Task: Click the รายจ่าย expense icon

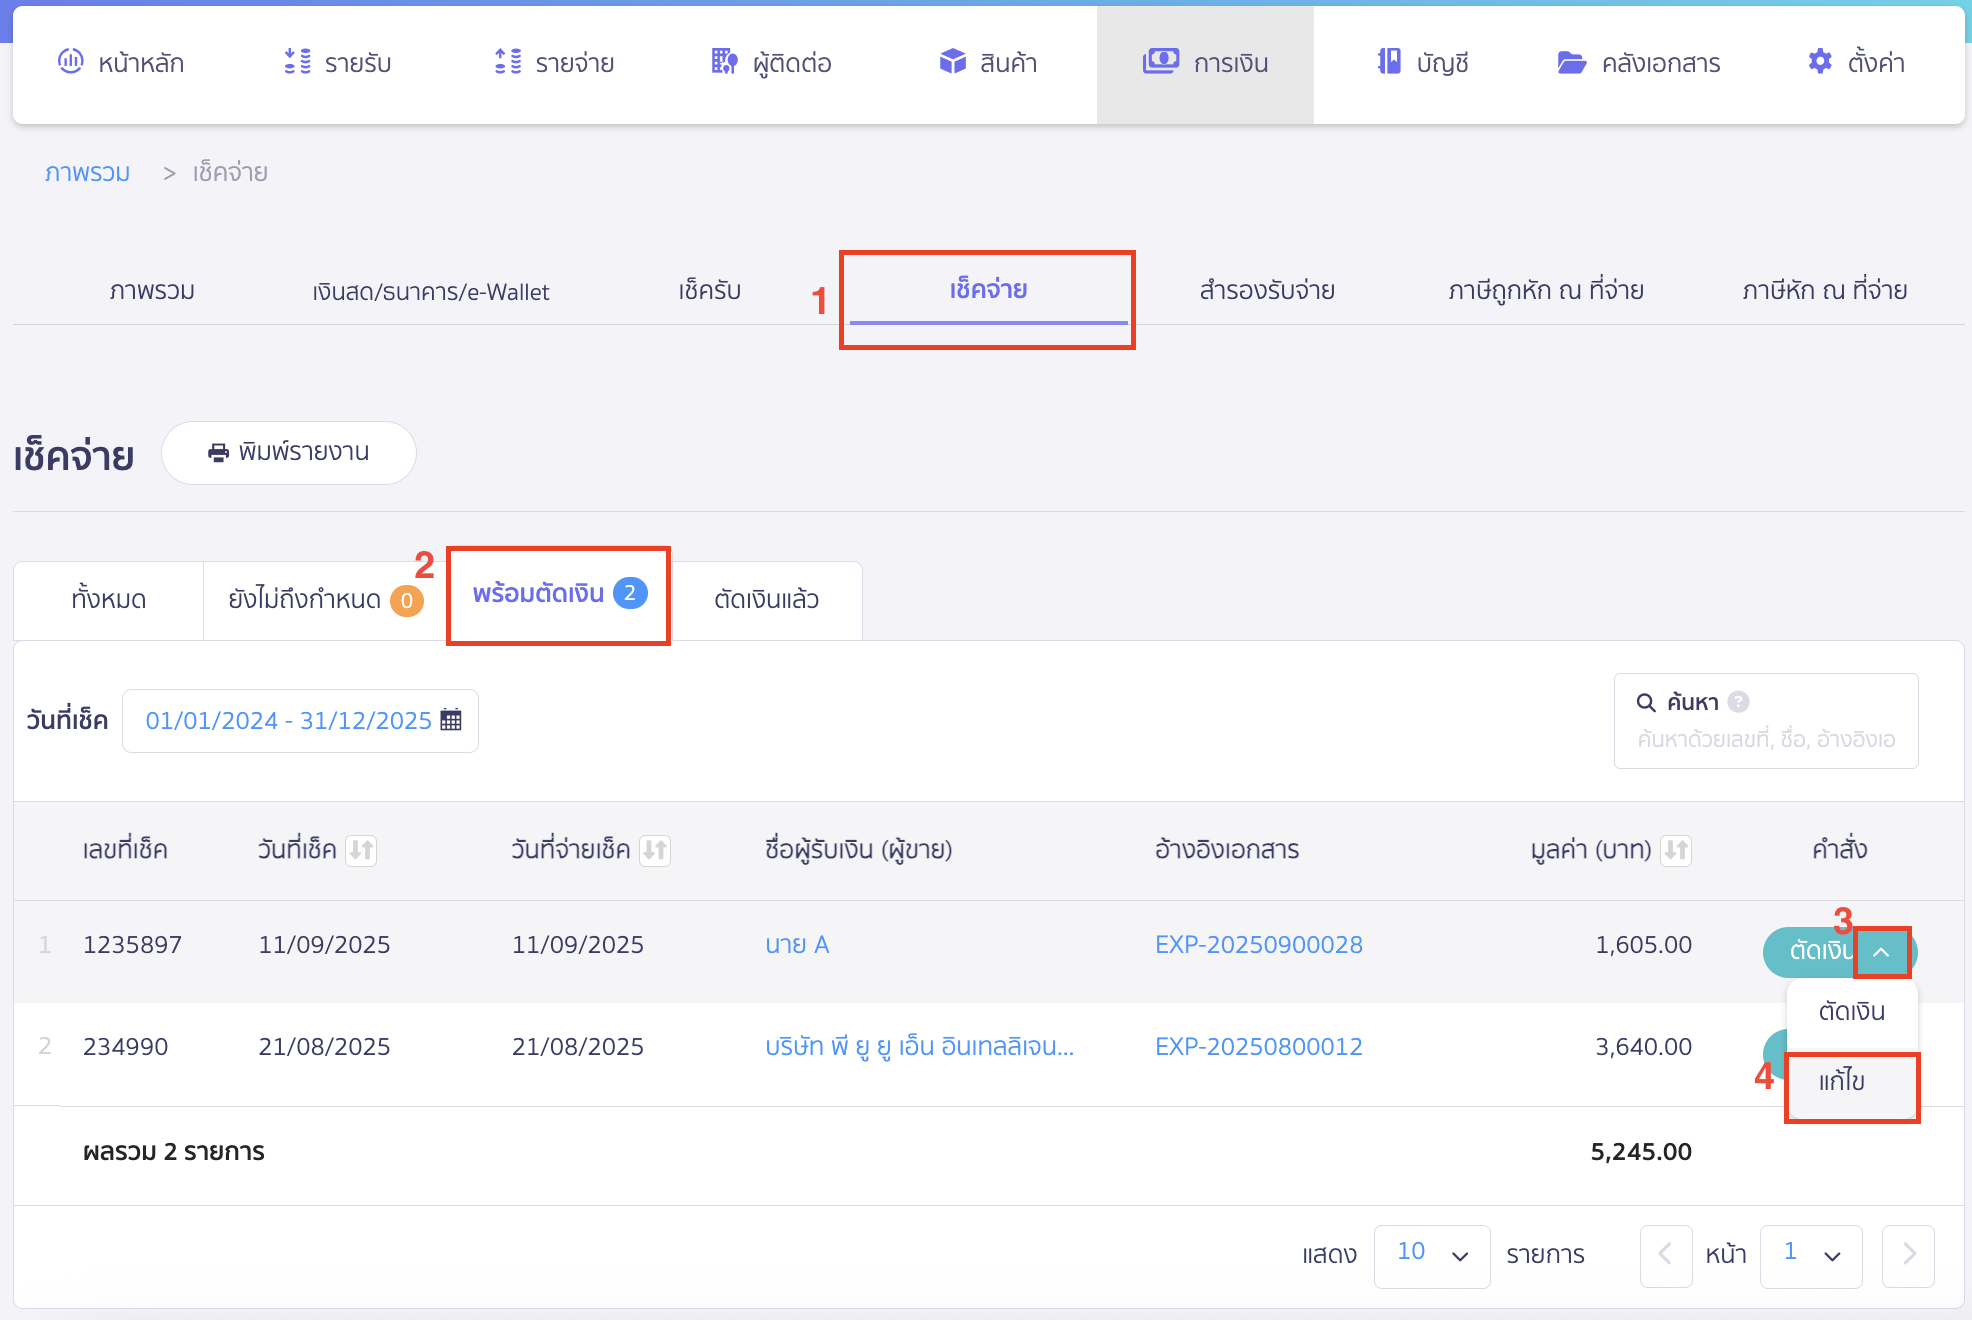Action: (508, 62)
